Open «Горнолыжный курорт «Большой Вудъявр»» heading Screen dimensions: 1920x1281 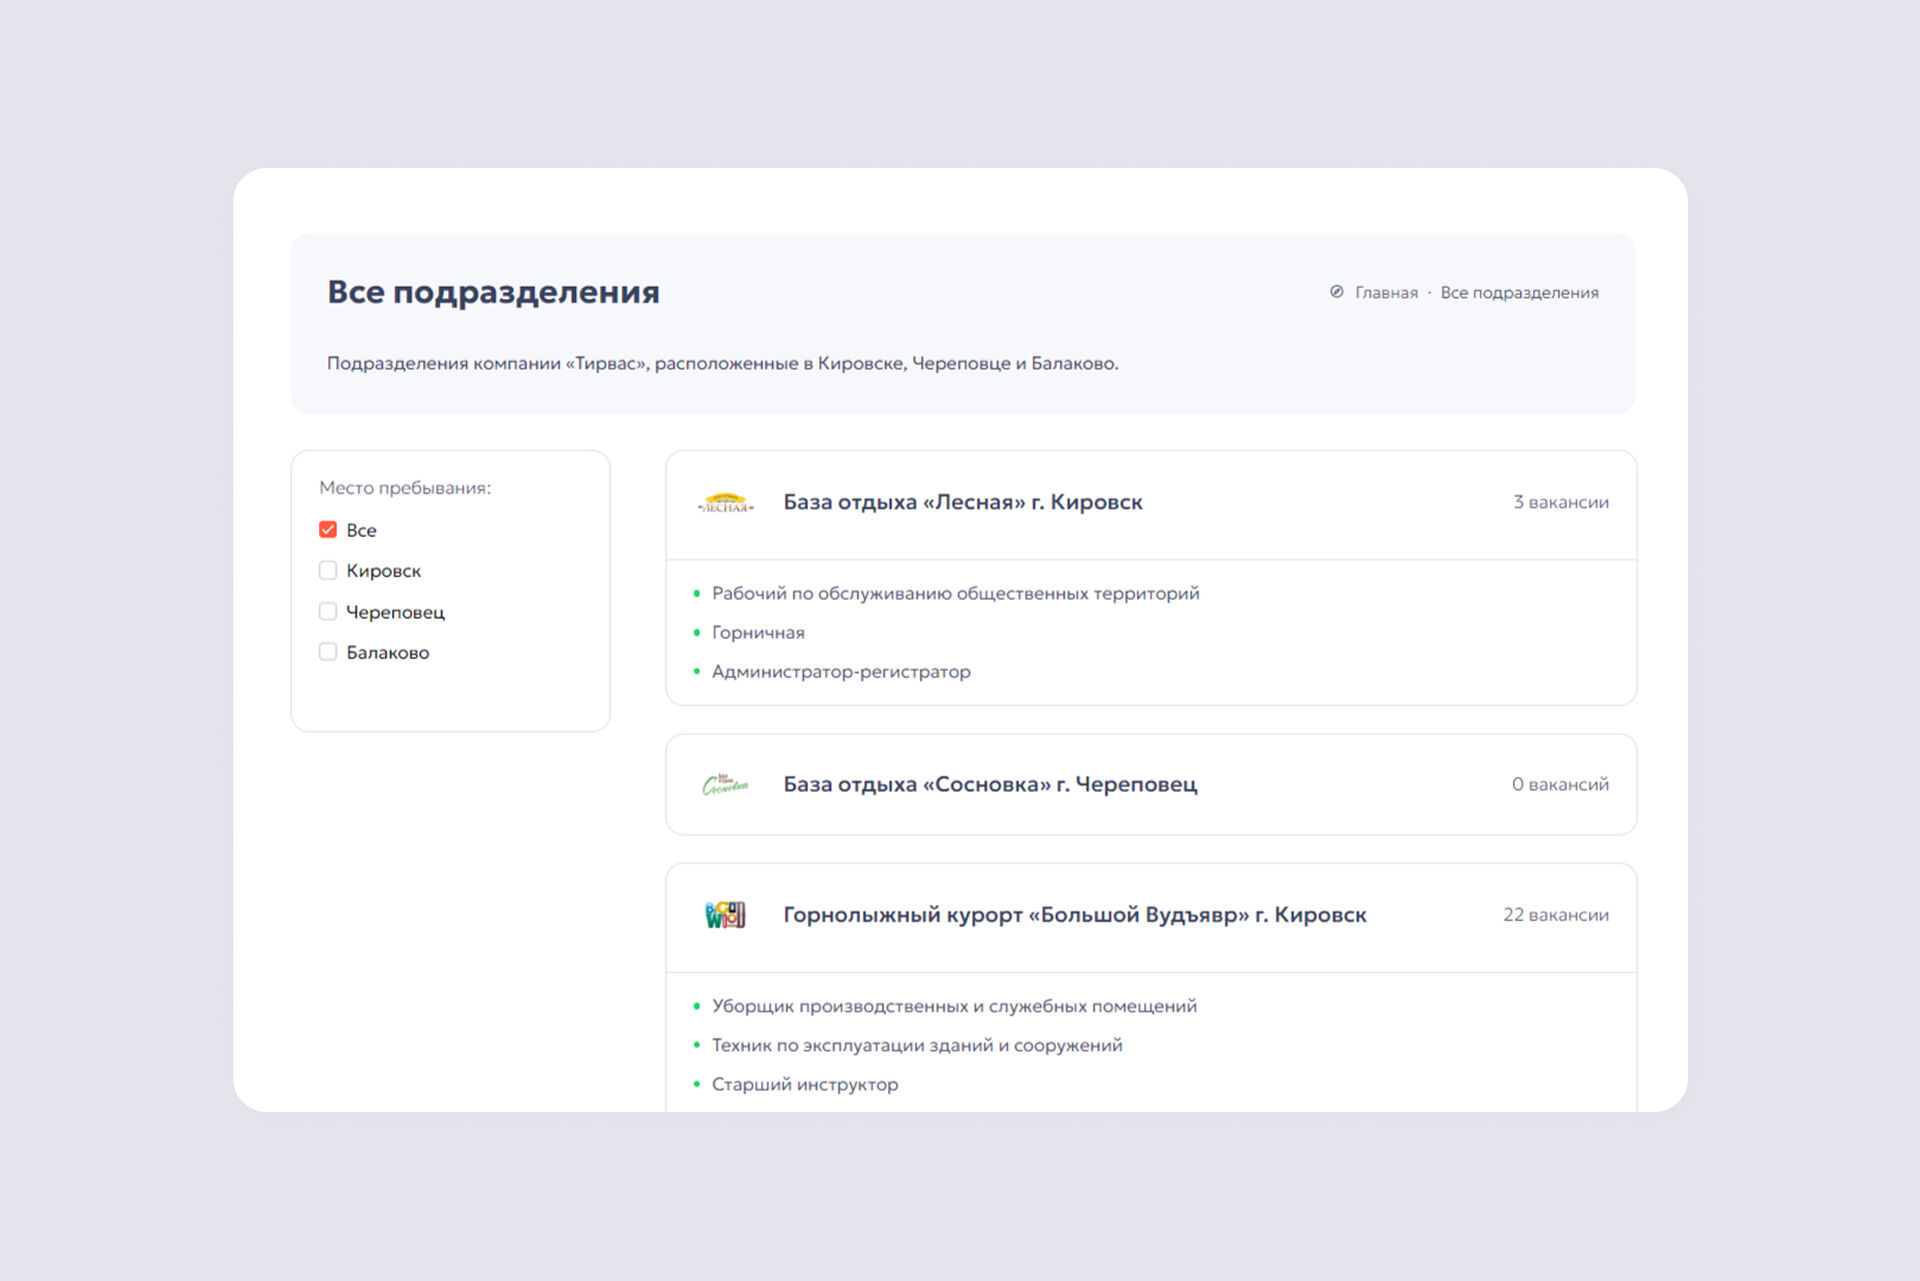1074,915
